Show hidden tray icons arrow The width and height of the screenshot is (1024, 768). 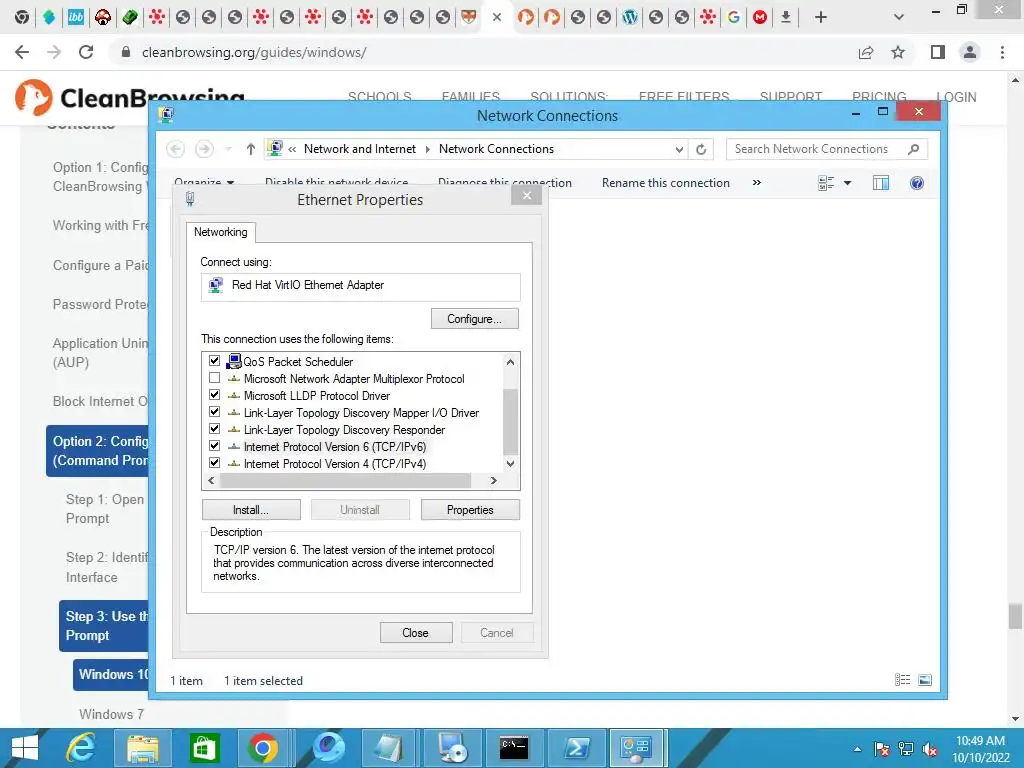pyautogui.click(x=857, y=749)
